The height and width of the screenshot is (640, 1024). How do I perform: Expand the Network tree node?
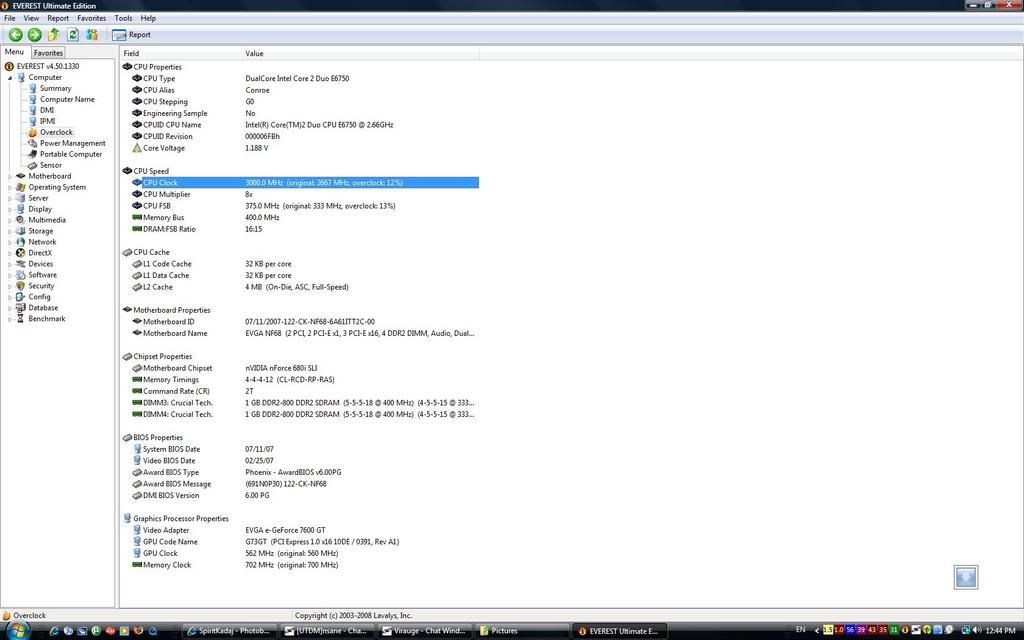pyautogui.click(x=10, y=242)
